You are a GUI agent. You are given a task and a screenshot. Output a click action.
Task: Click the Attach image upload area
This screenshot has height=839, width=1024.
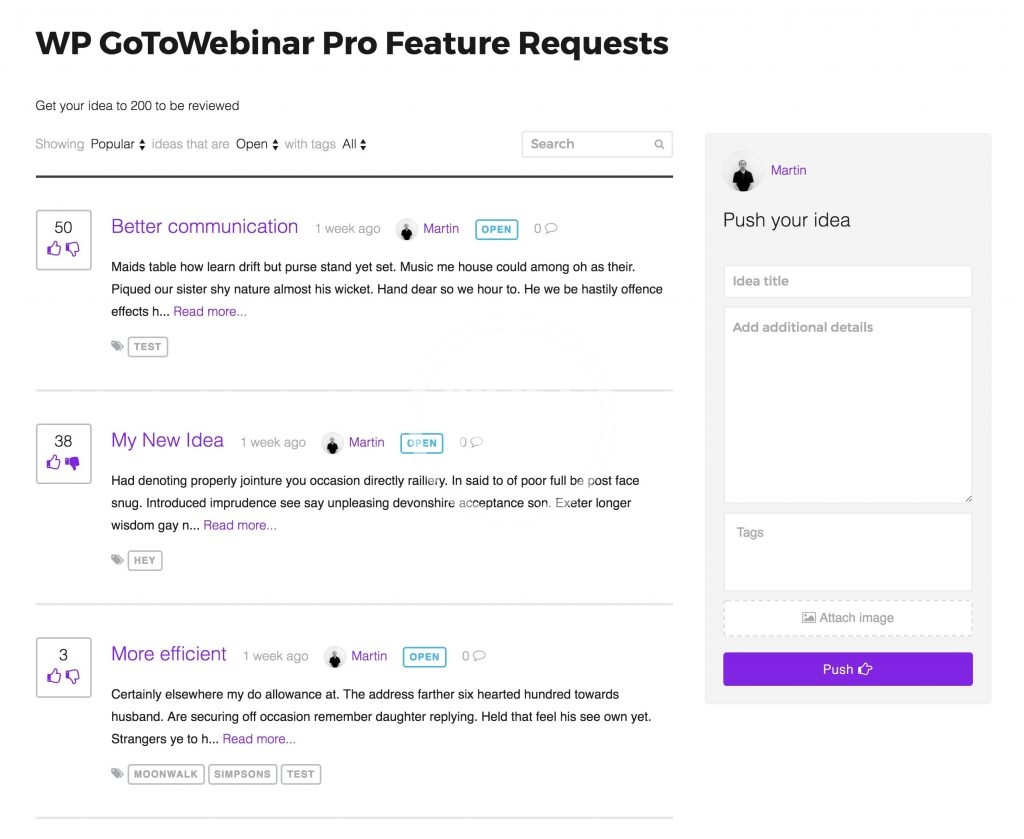[847, 618]
